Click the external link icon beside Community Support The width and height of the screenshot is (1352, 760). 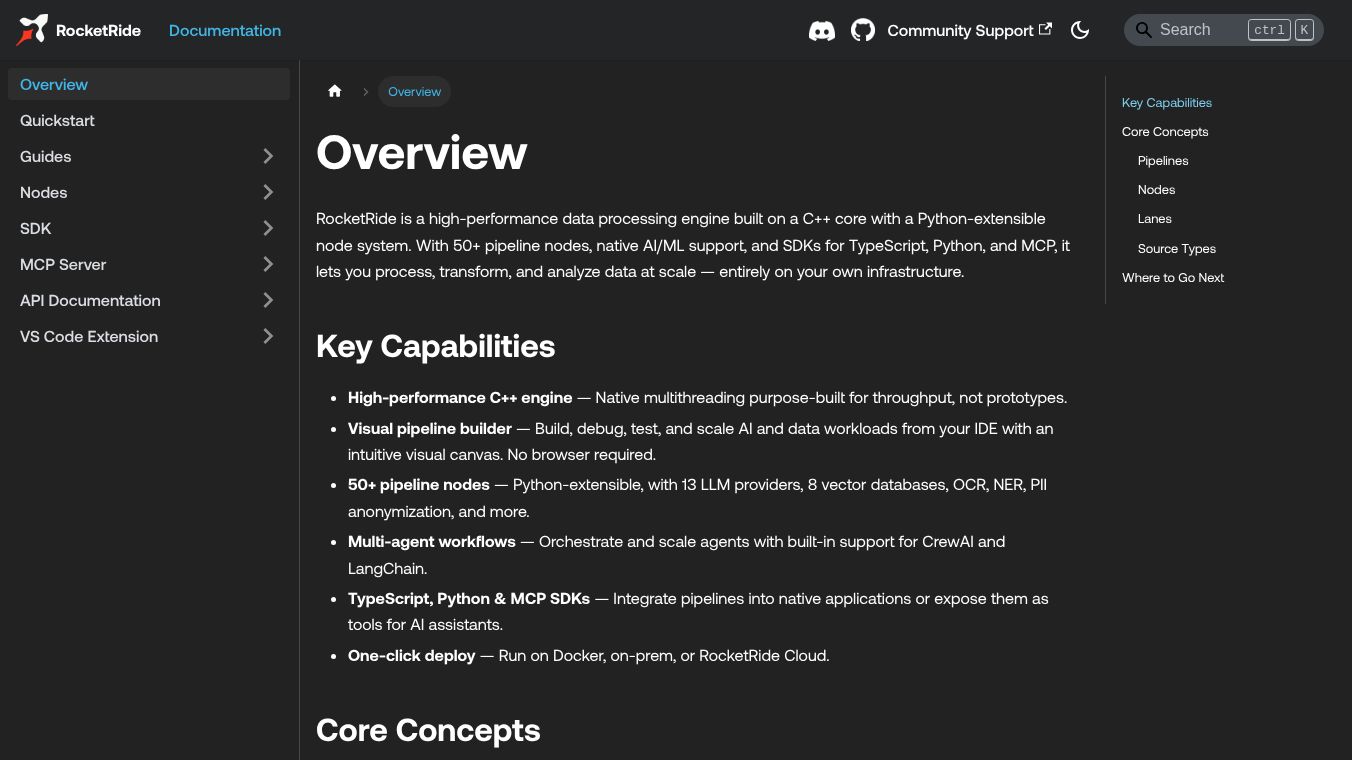click(x=1045, y=29)
